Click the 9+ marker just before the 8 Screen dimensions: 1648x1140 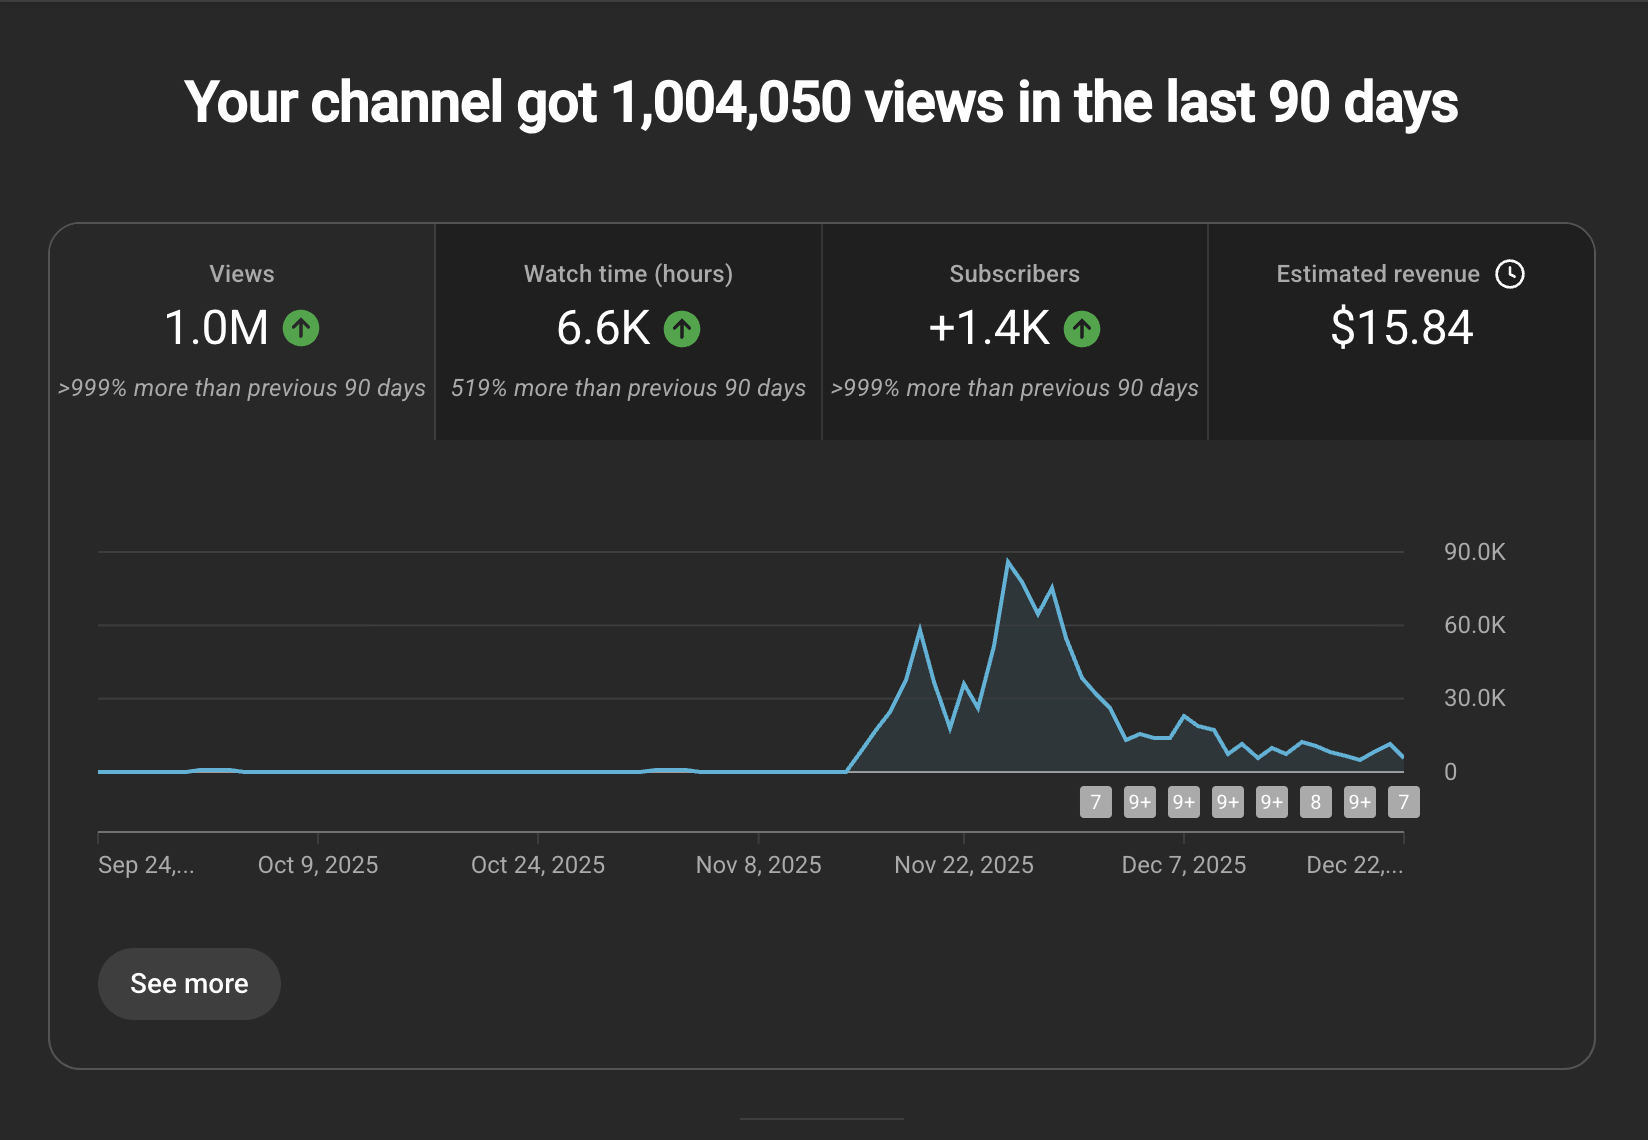1271,802
